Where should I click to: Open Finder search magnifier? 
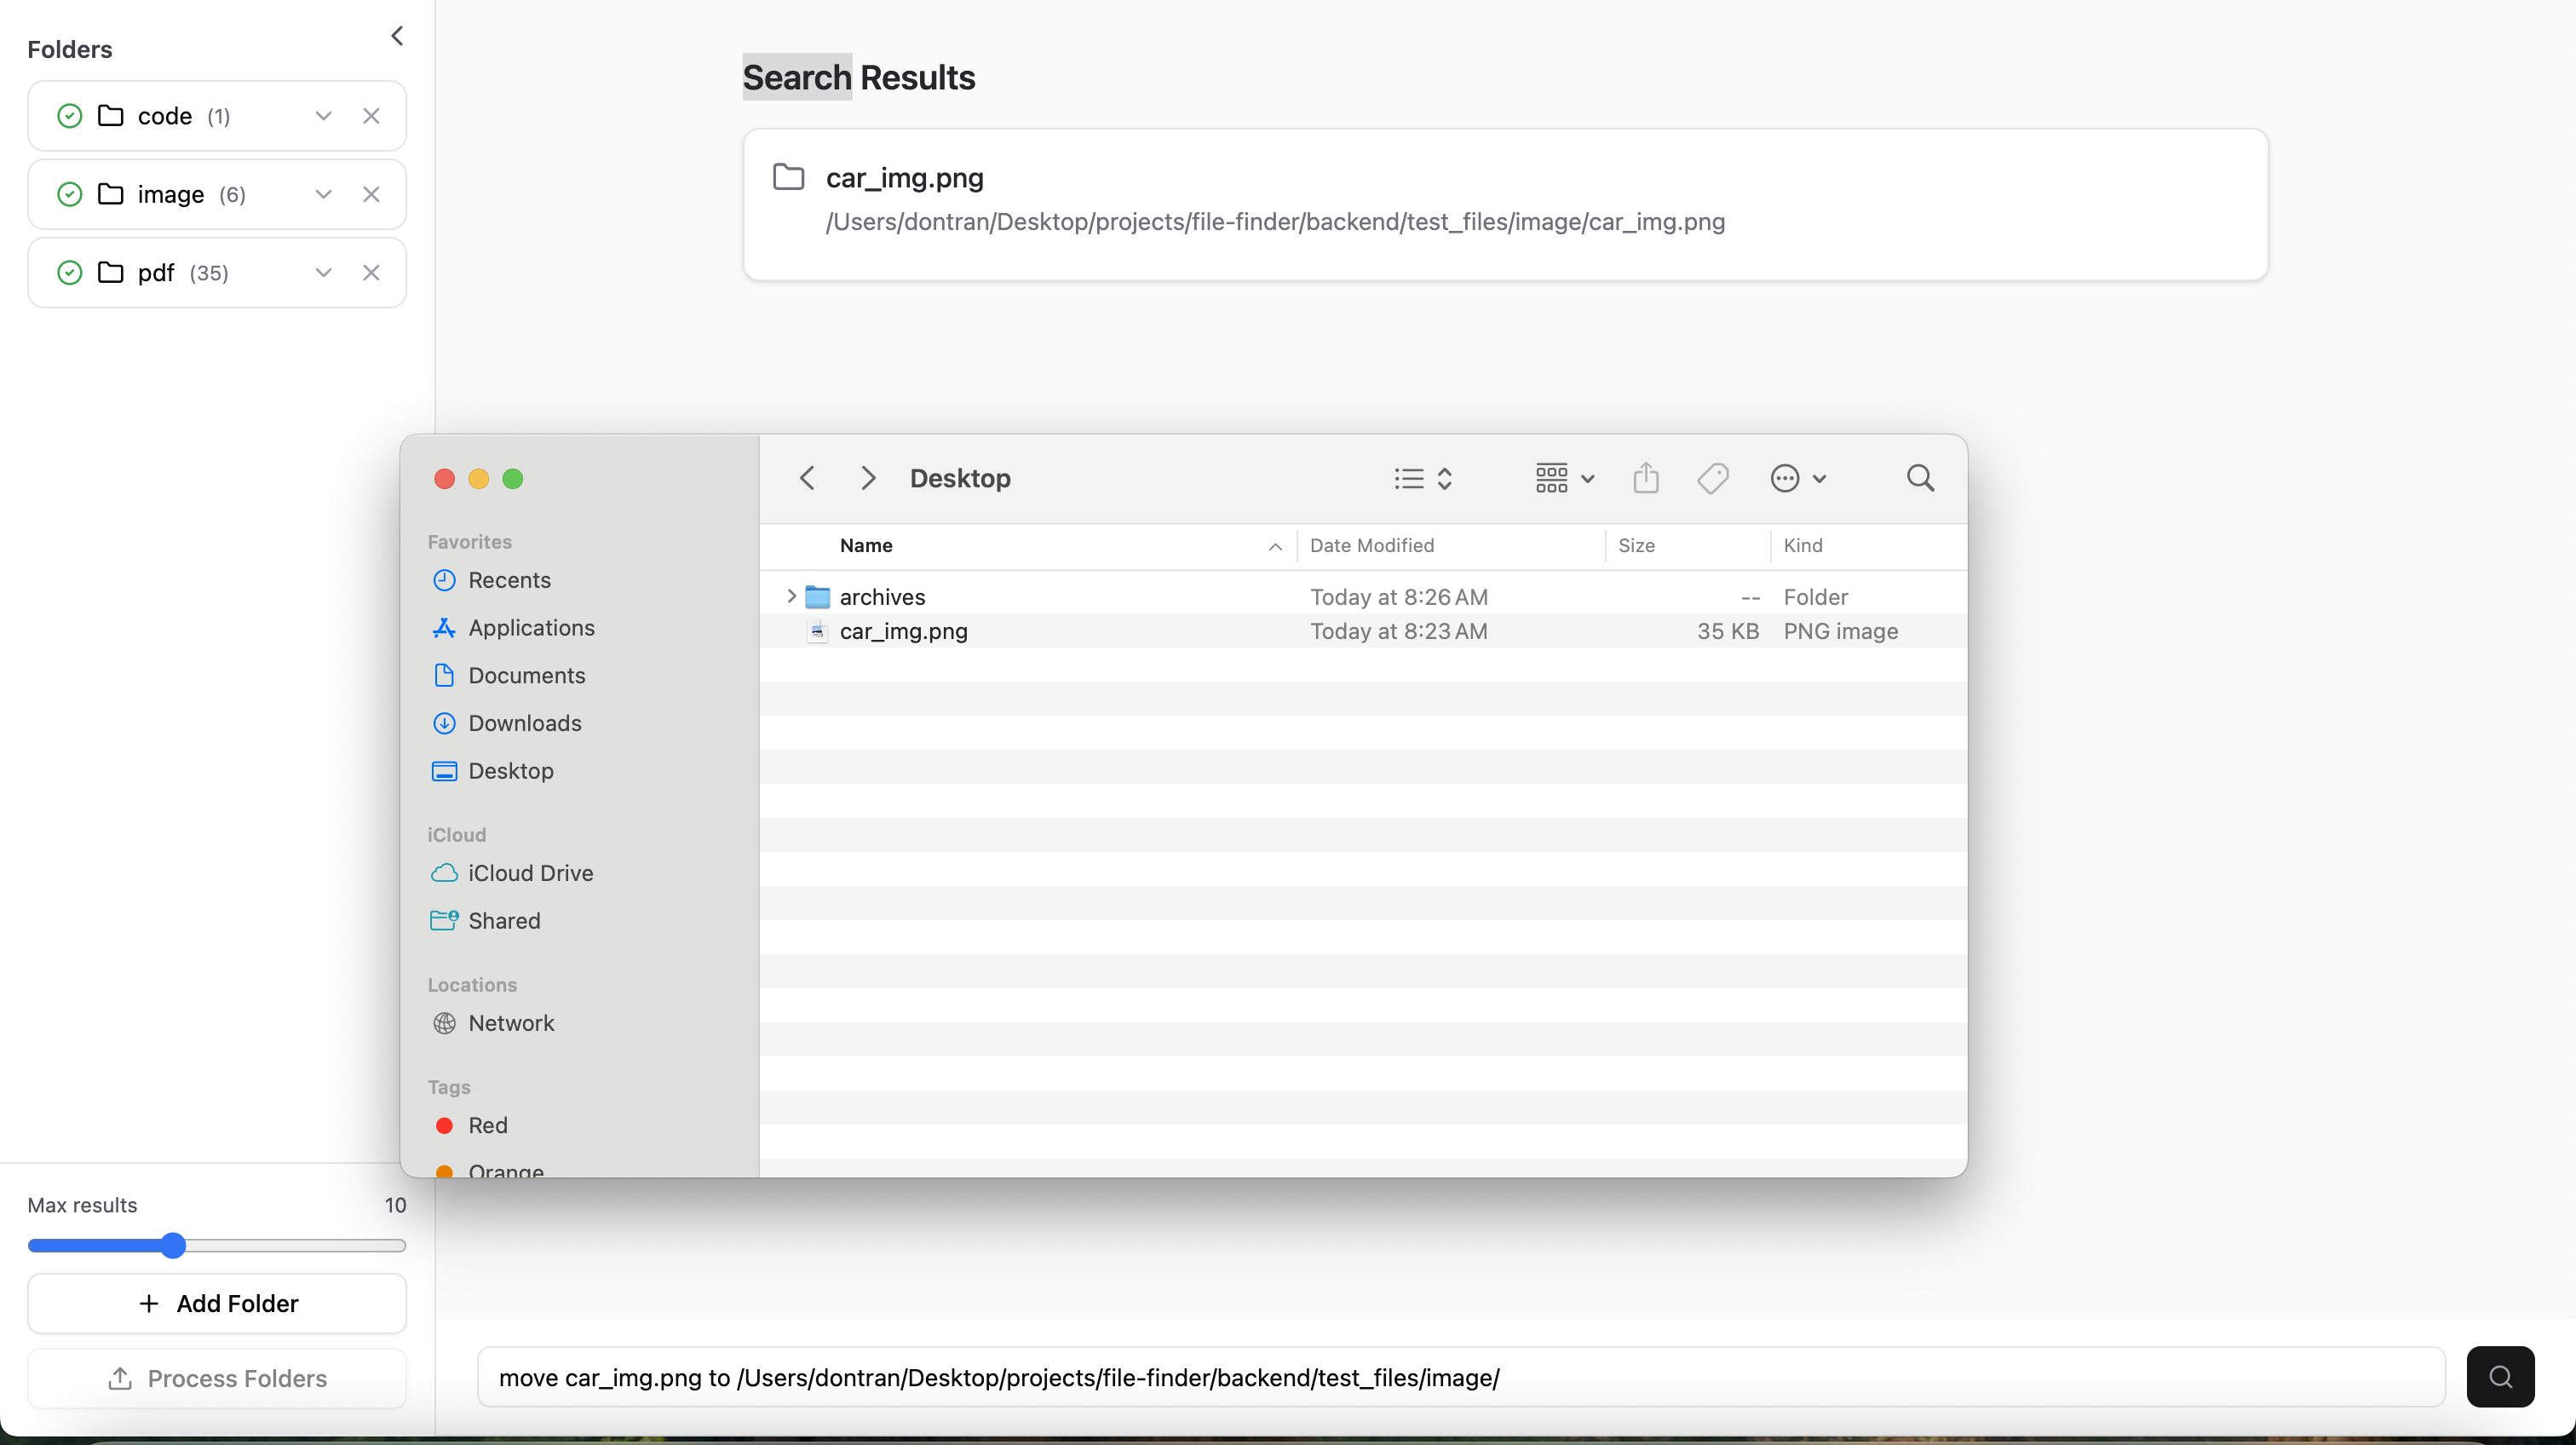click(x=1919, y=478)
